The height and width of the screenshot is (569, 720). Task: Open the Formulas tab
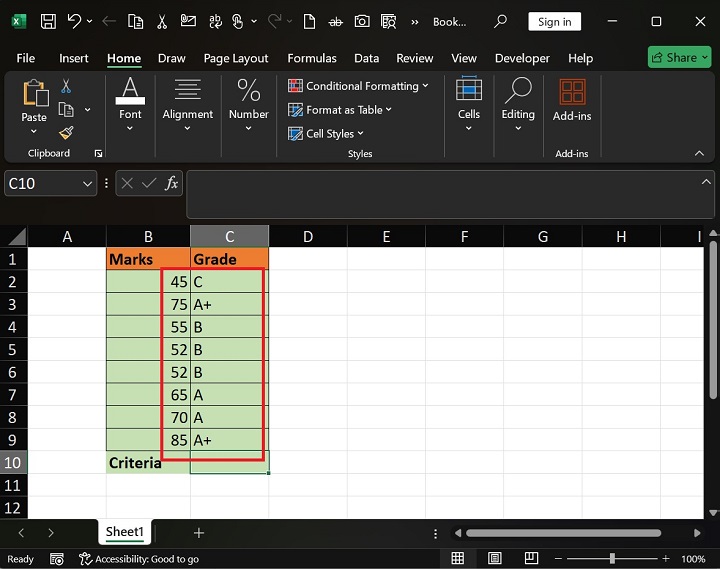pos(310,58)
